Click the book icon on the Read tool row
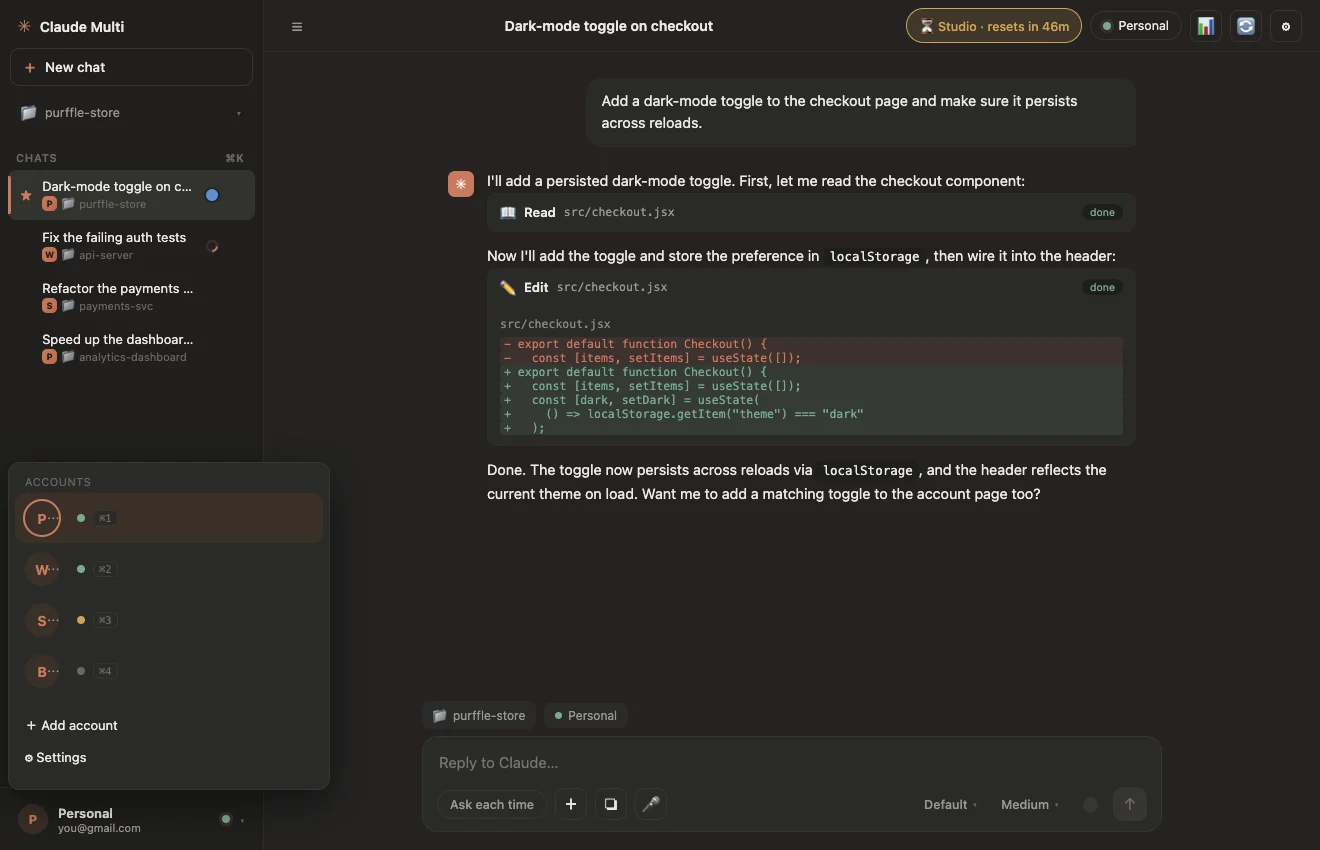1320x850 pixels. coord(508,212)
